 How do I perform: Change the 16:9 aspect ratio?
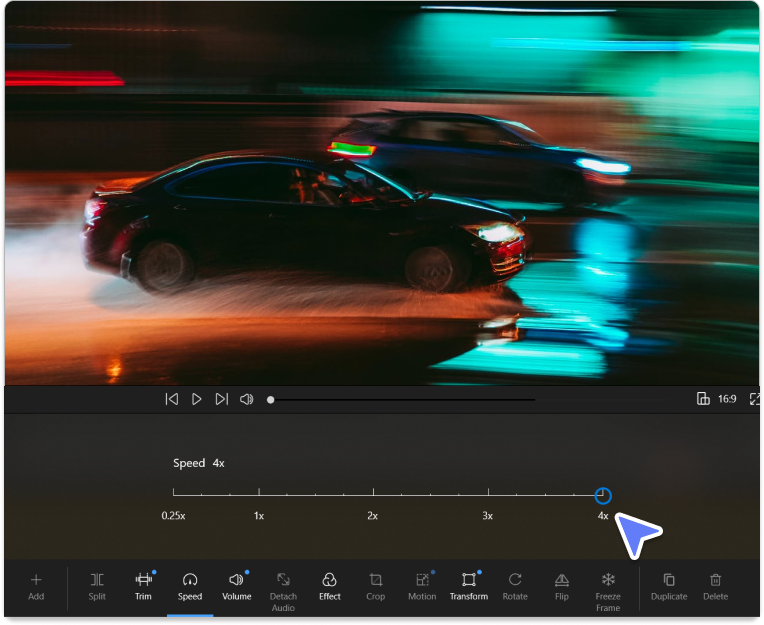(726, 399)
